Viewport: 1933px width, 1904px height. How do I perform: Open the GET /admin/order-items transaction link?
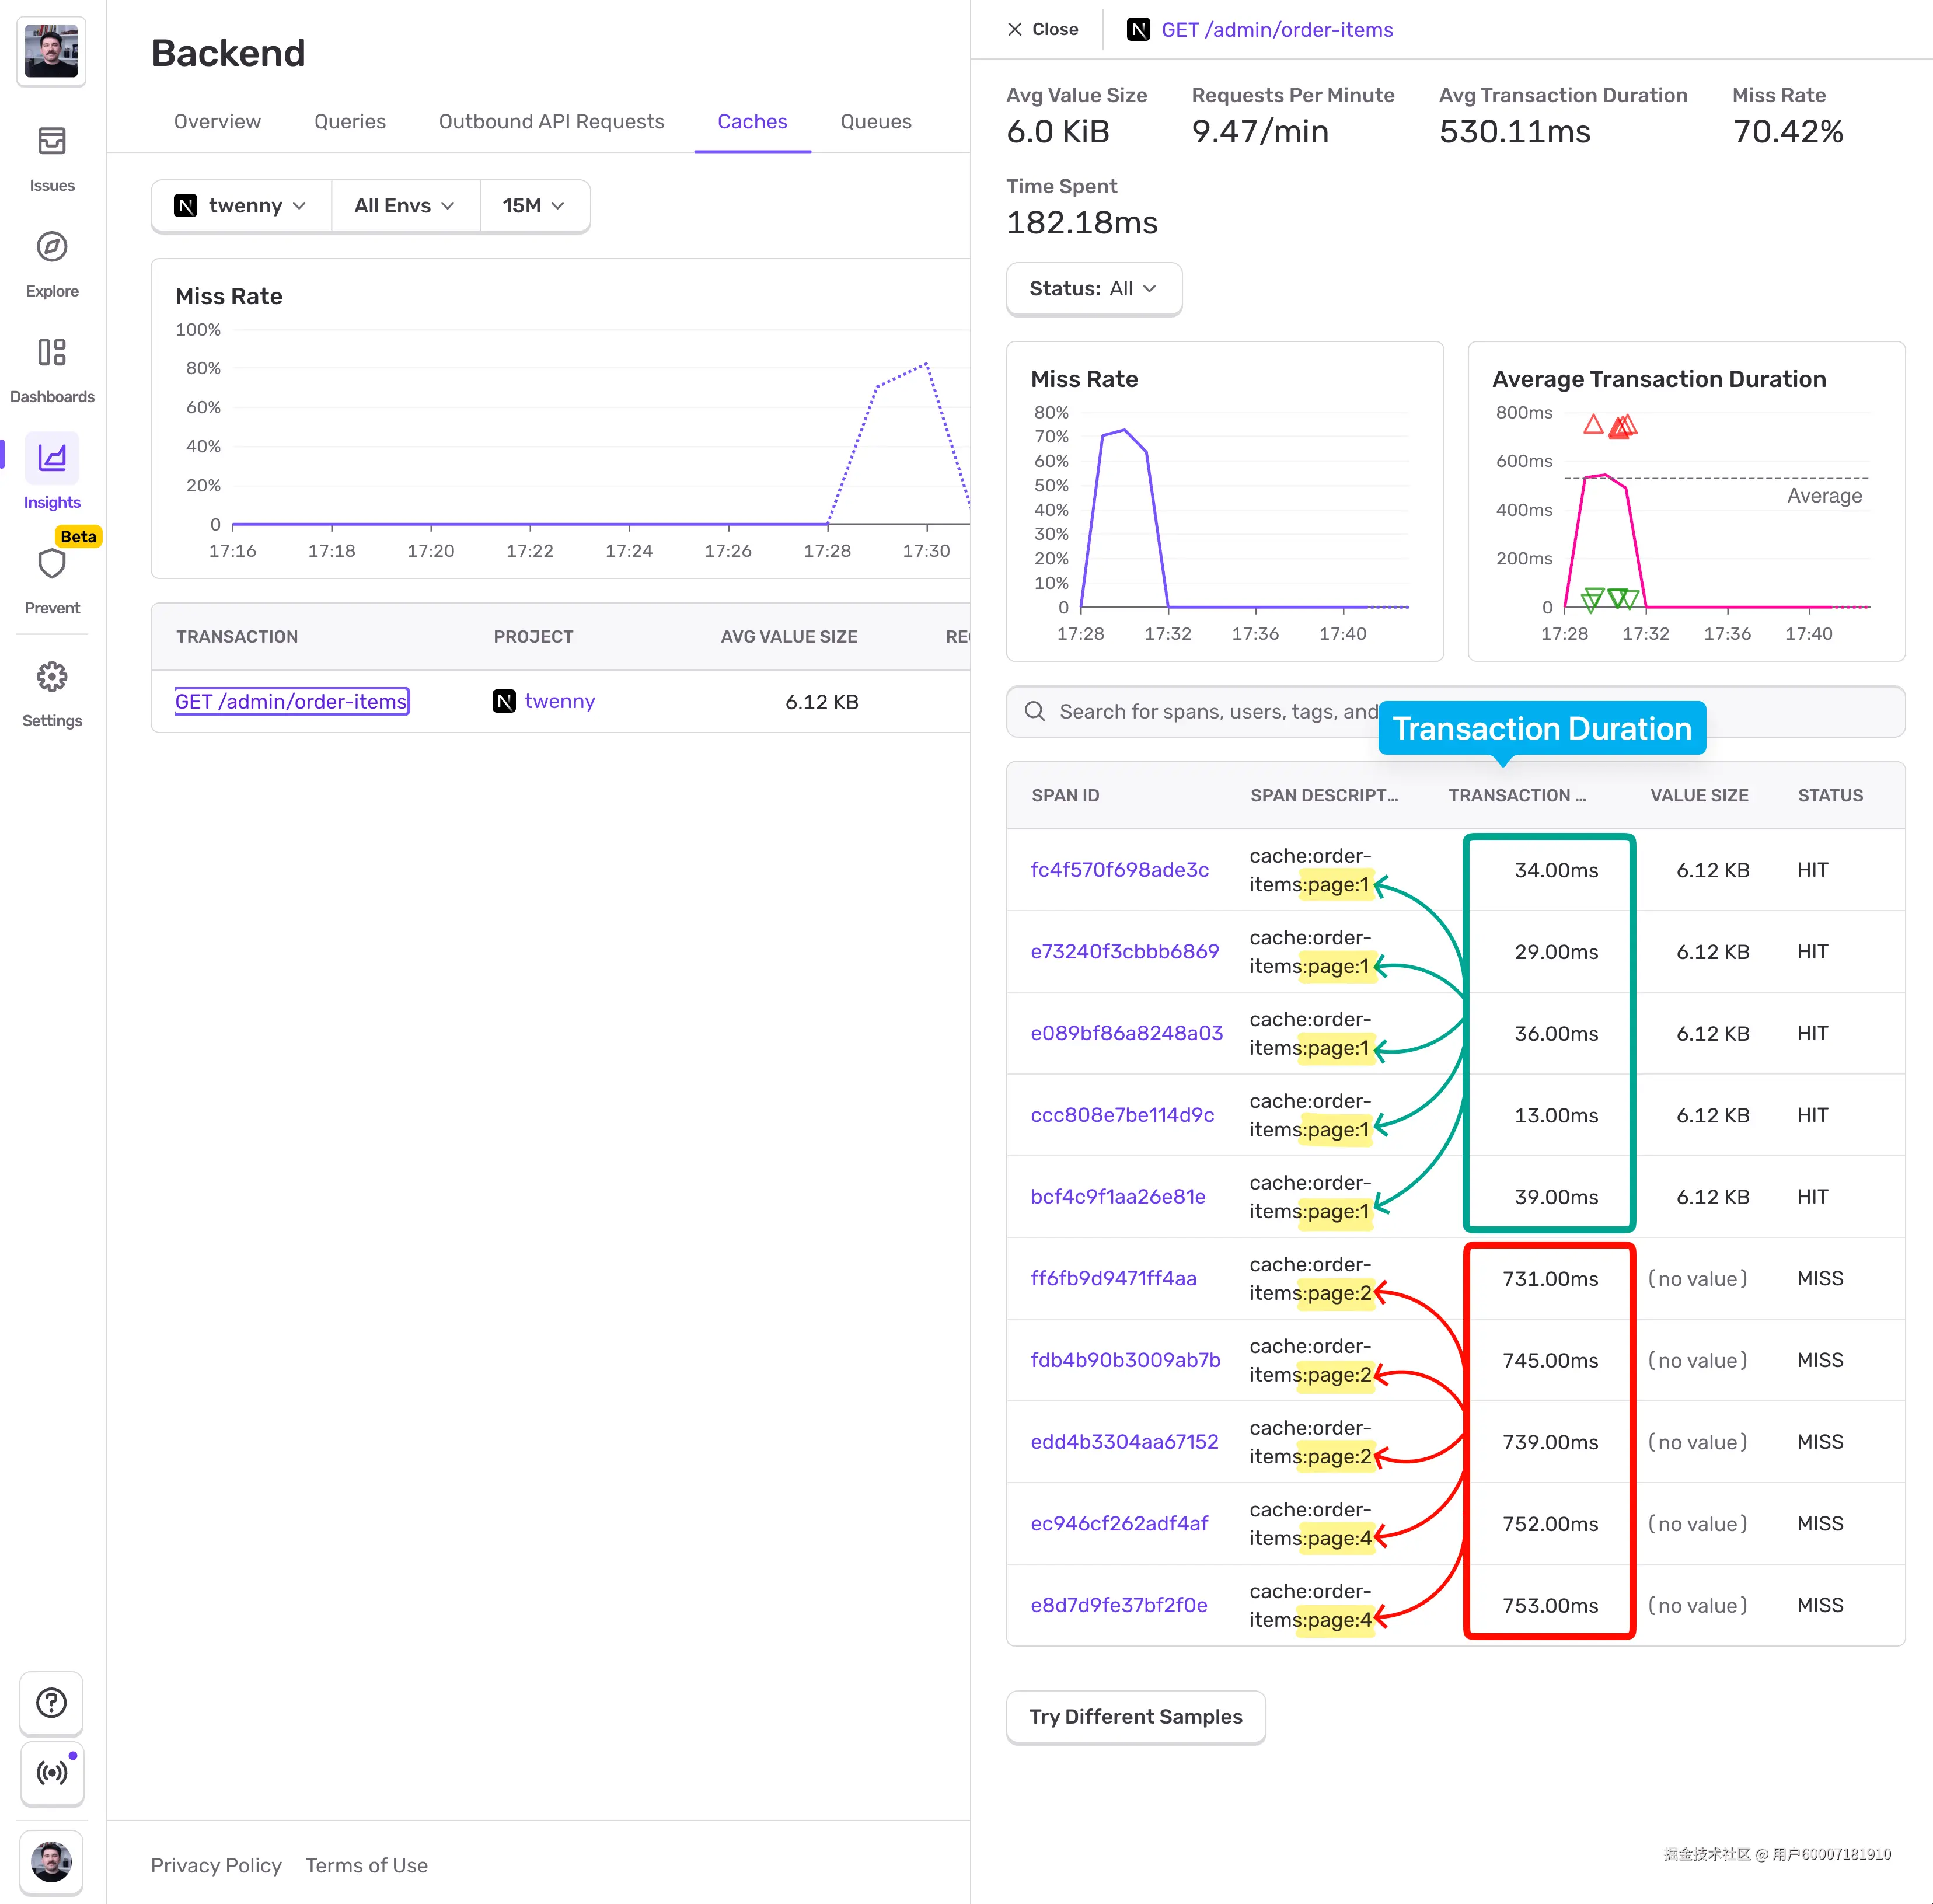click(x=291, y=702)
